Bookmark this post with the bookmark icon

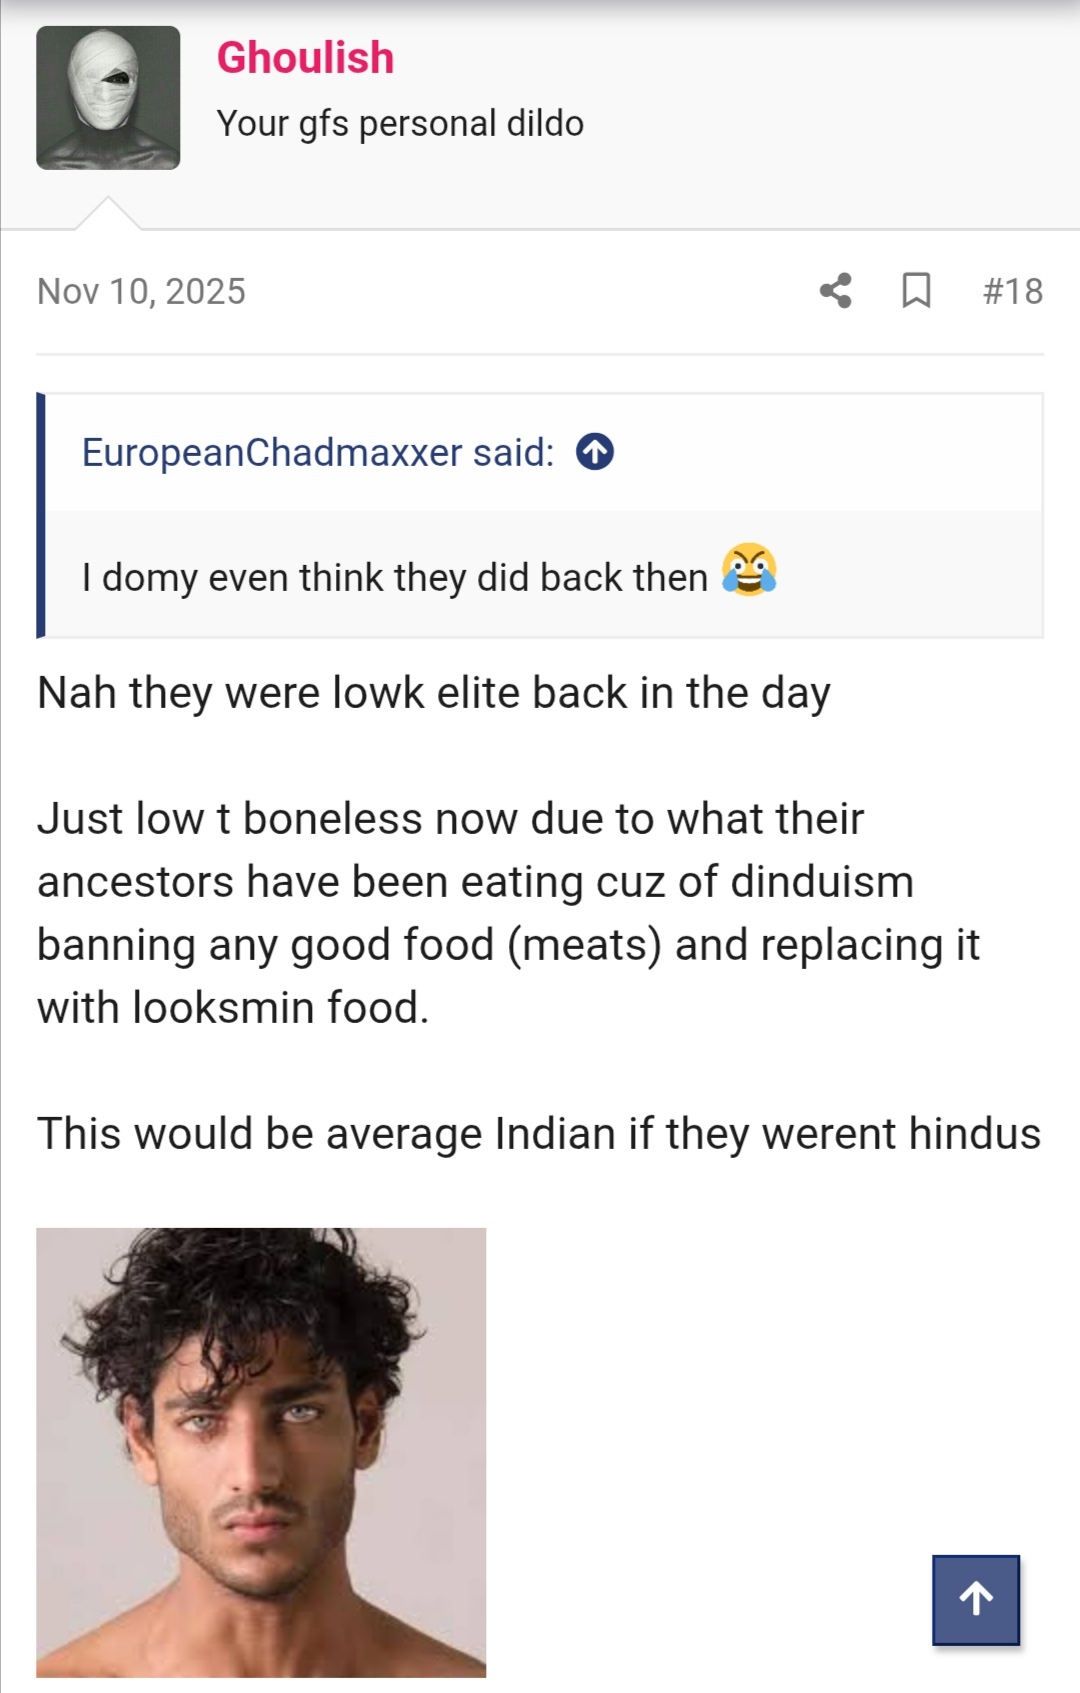pyautogui.click(x=916, y=291)
